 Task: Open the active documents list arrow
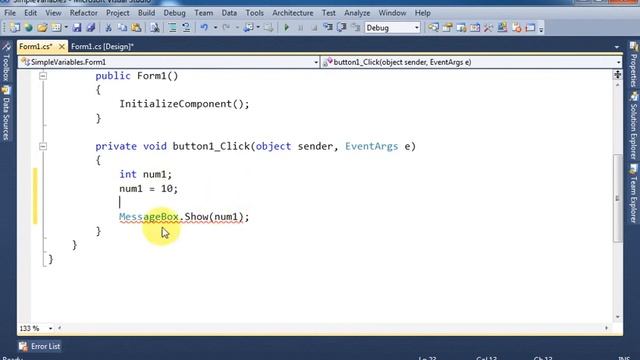point(617,47)
